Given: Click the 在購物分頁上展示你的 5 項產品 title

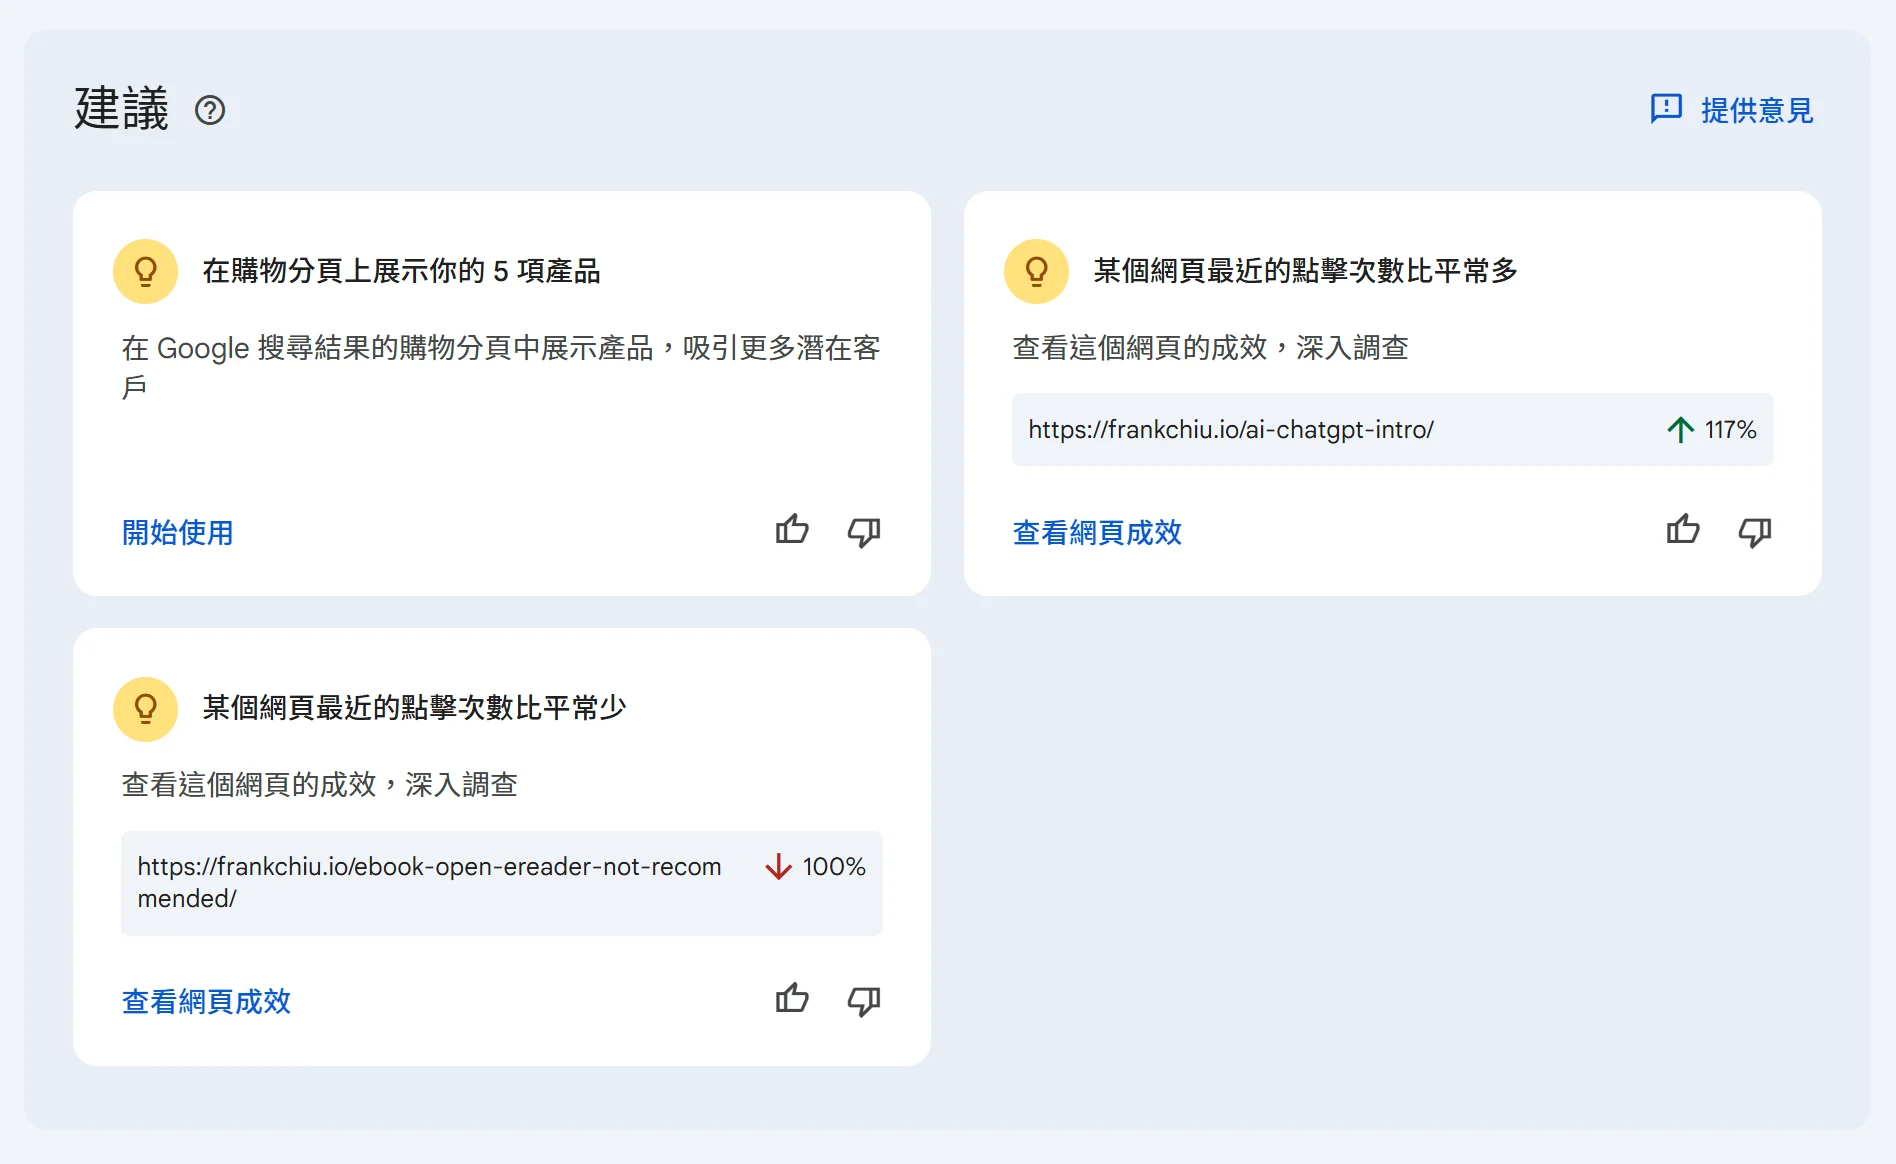Looking at the screenshot, I should (x=401, y=271).
